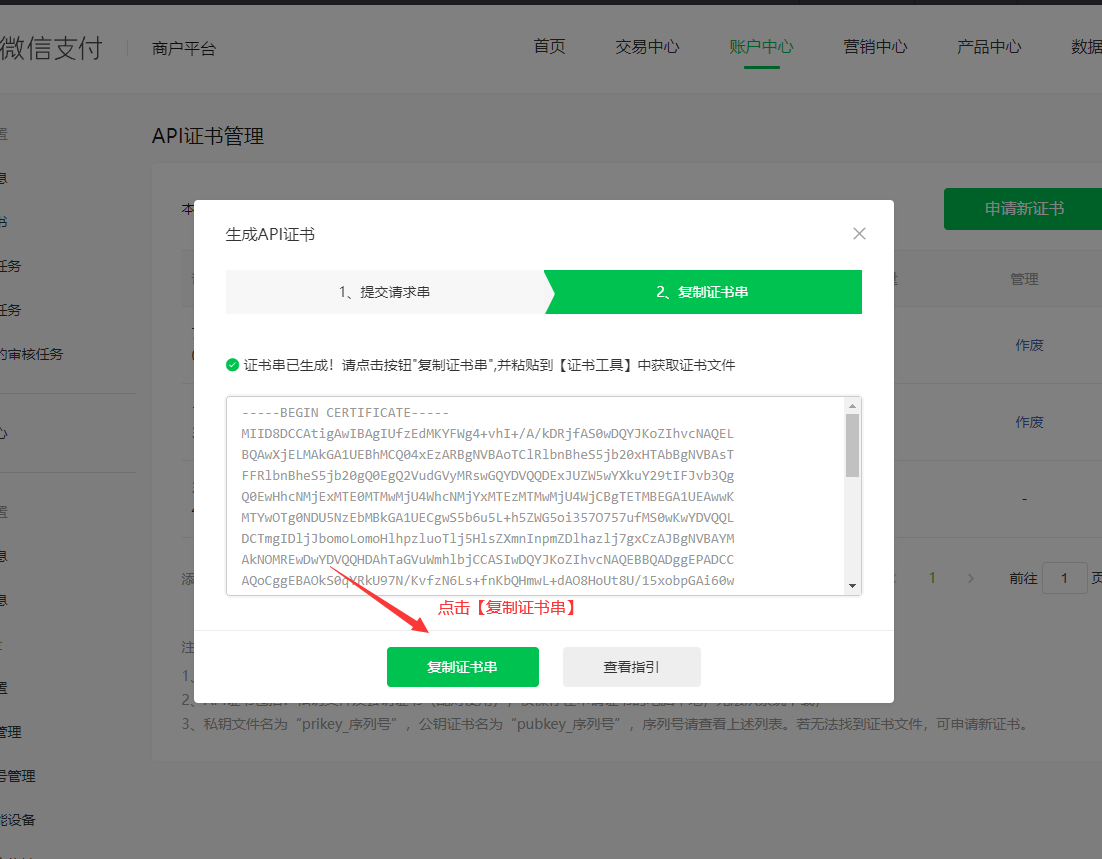Click the green 复制证书串 button
This screenshot has height=859, width=1102.
coord(462,666)
